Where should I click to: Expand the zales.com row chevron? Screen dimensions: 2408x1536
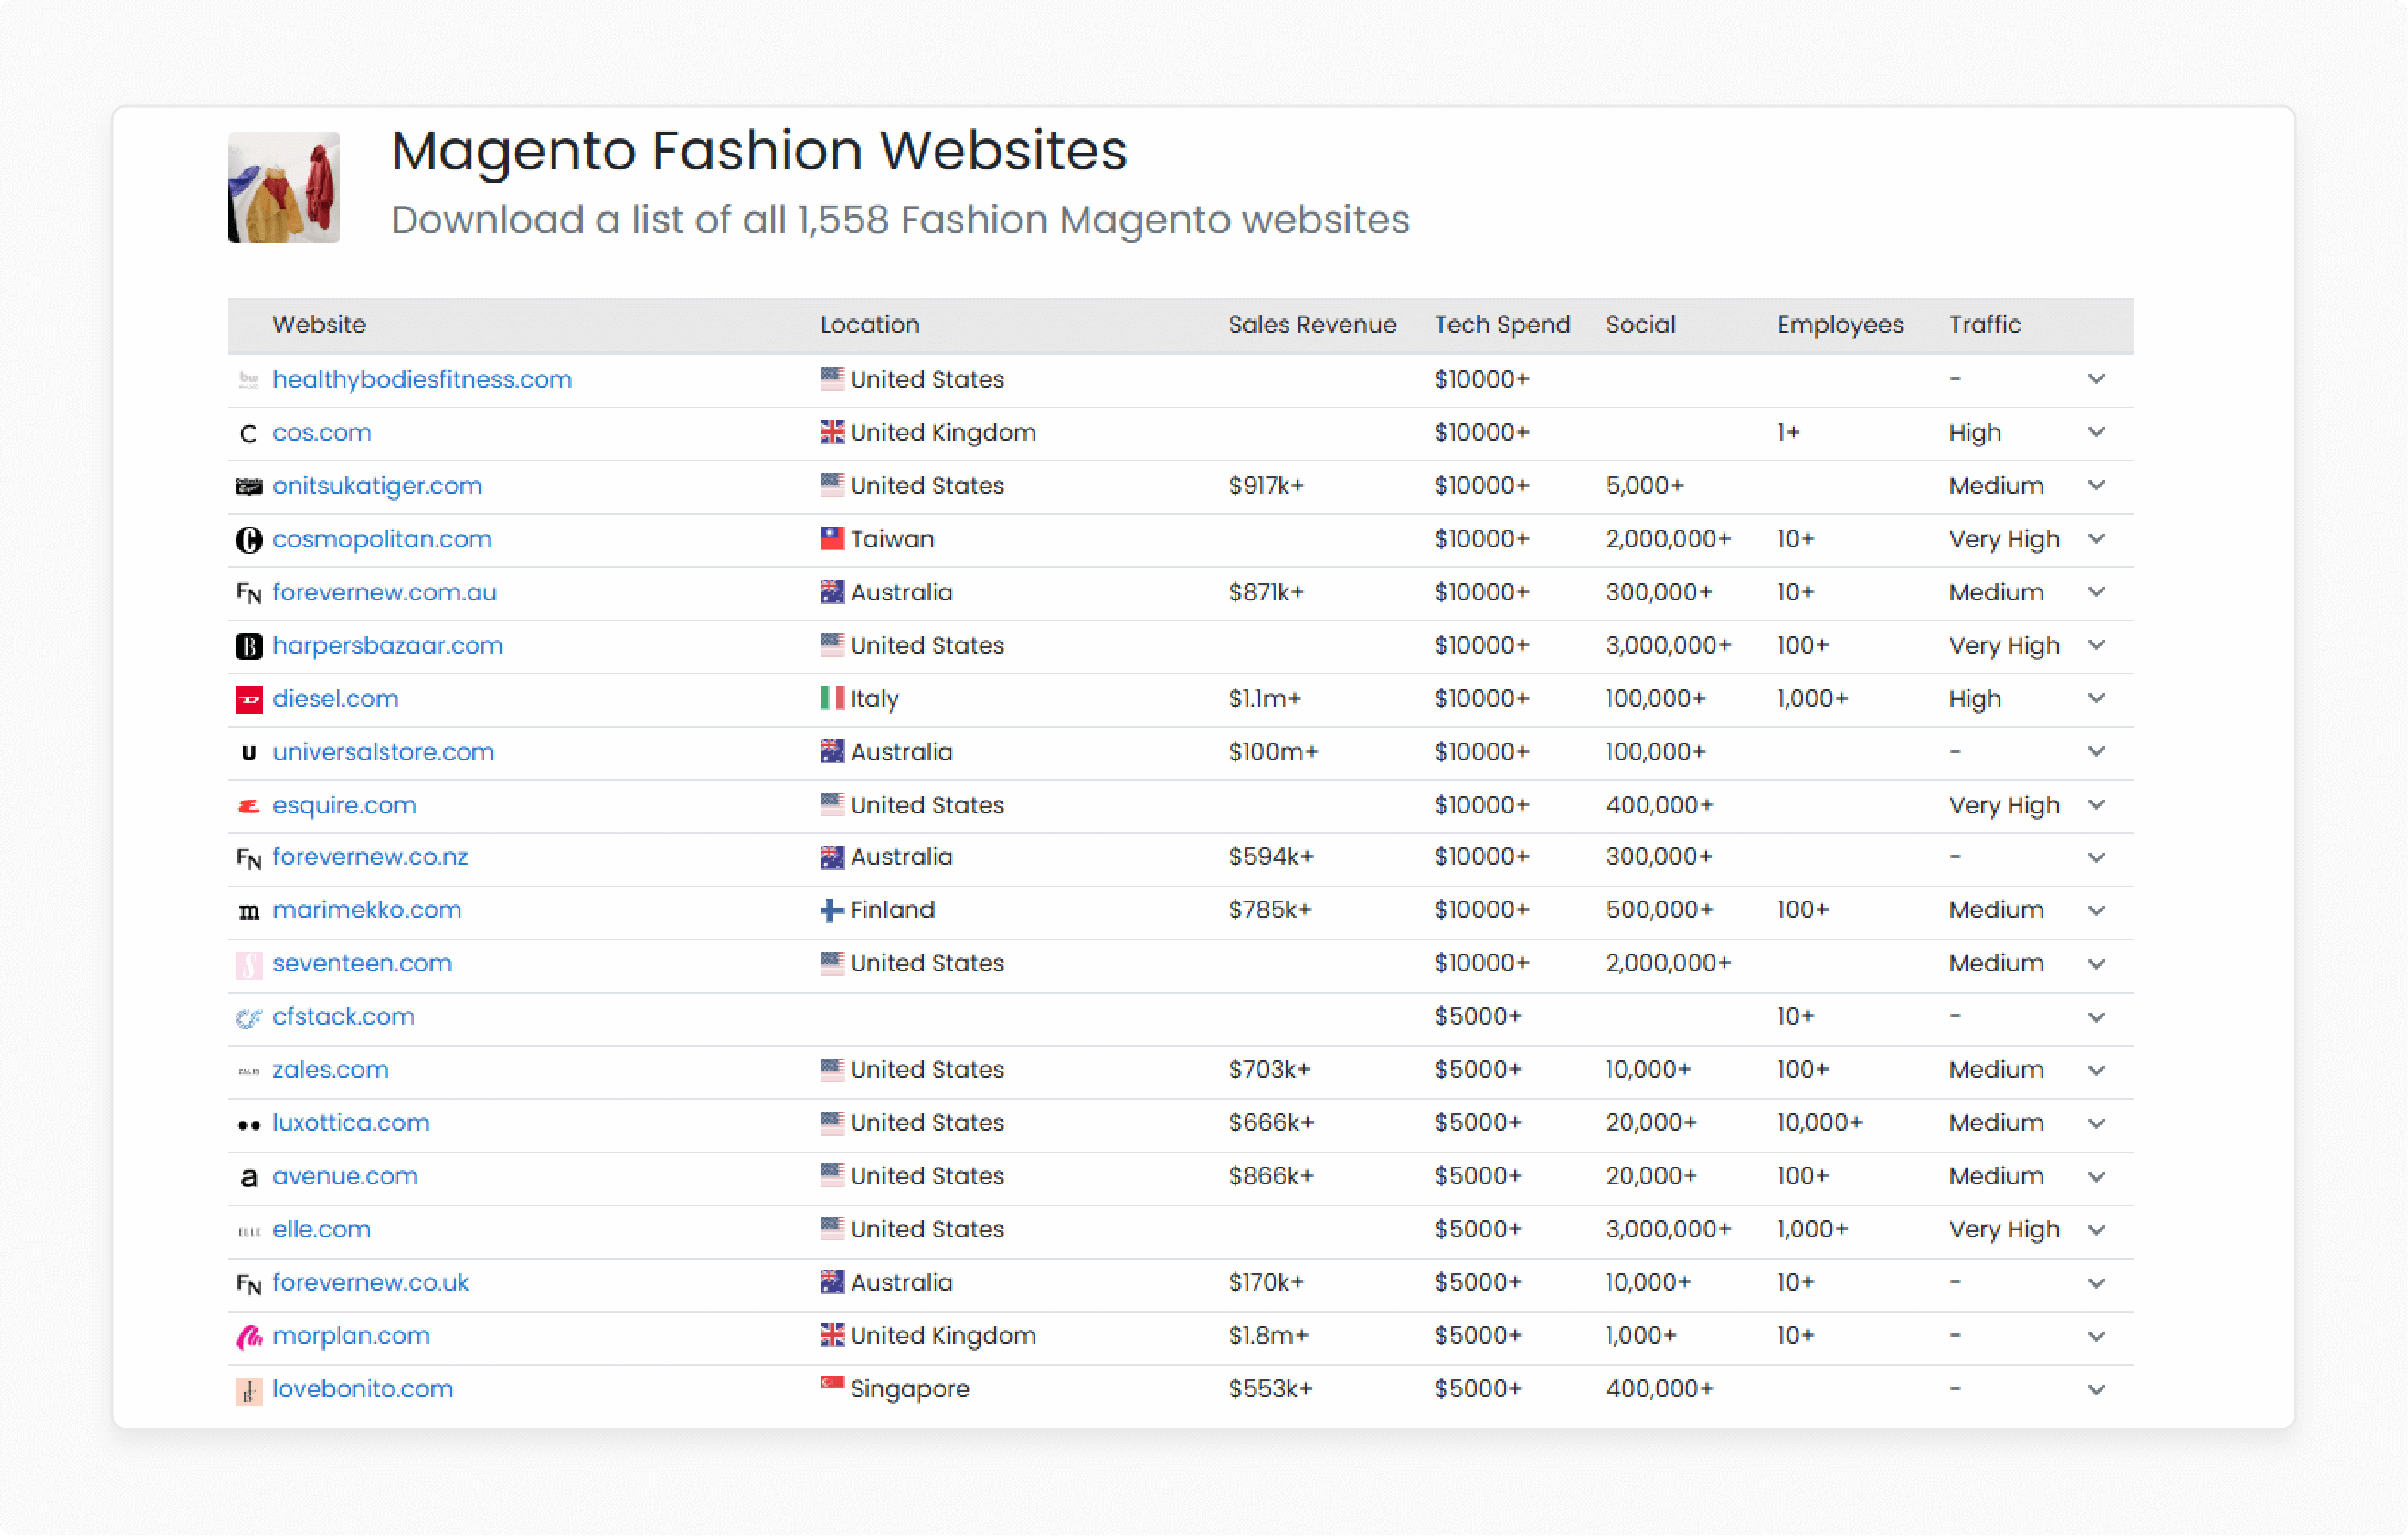coord(2096,1070)
